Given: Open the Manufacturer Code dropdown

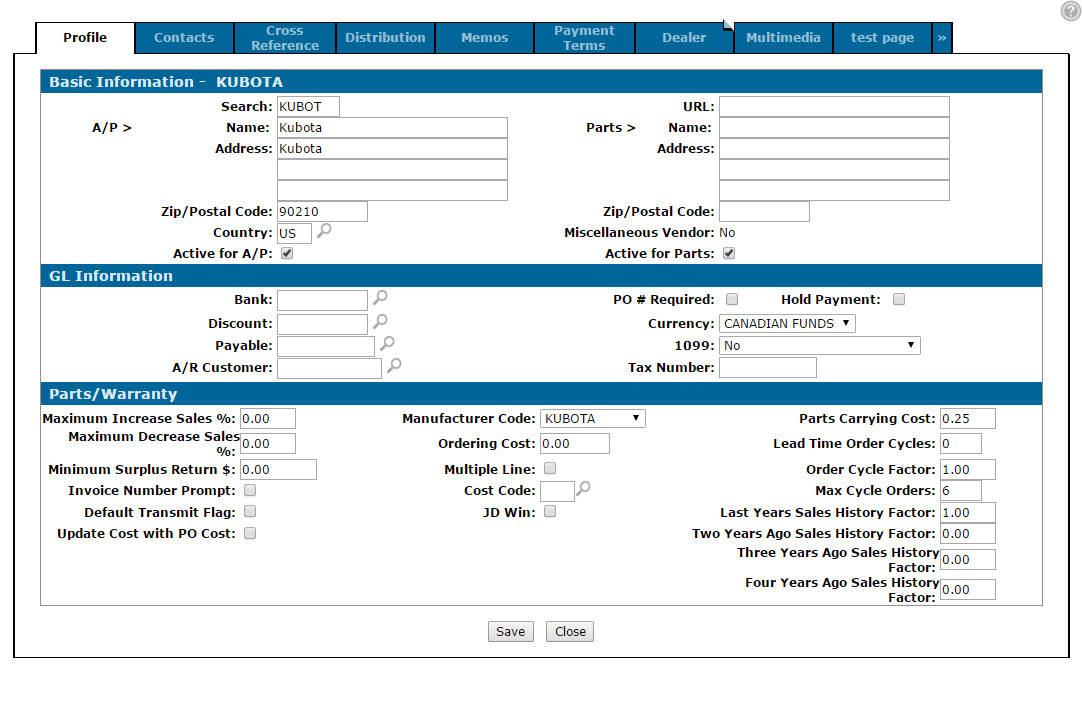Looking at the screenshot, I should pyautogui.click(x=593, y=418).
